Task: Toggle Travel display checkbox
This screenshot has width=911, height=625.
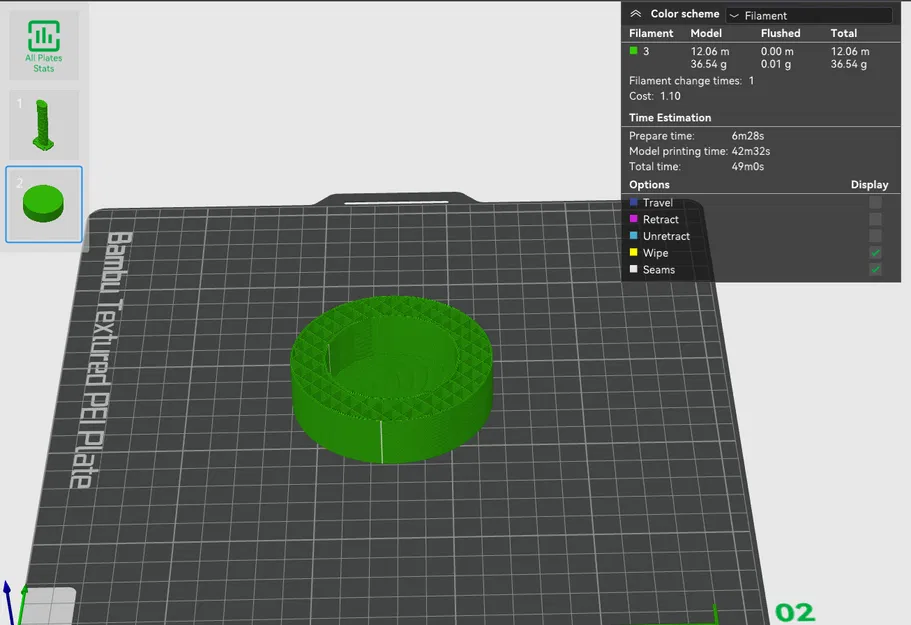Action: point(875,202)
